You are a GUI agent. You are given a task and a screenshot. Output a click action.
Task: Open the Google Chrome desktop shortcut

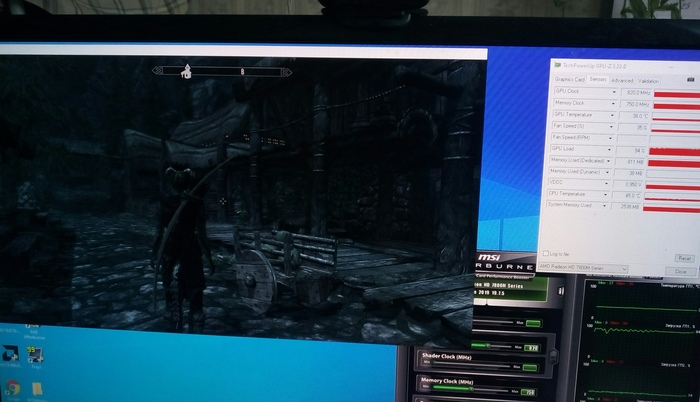[13, 387]
